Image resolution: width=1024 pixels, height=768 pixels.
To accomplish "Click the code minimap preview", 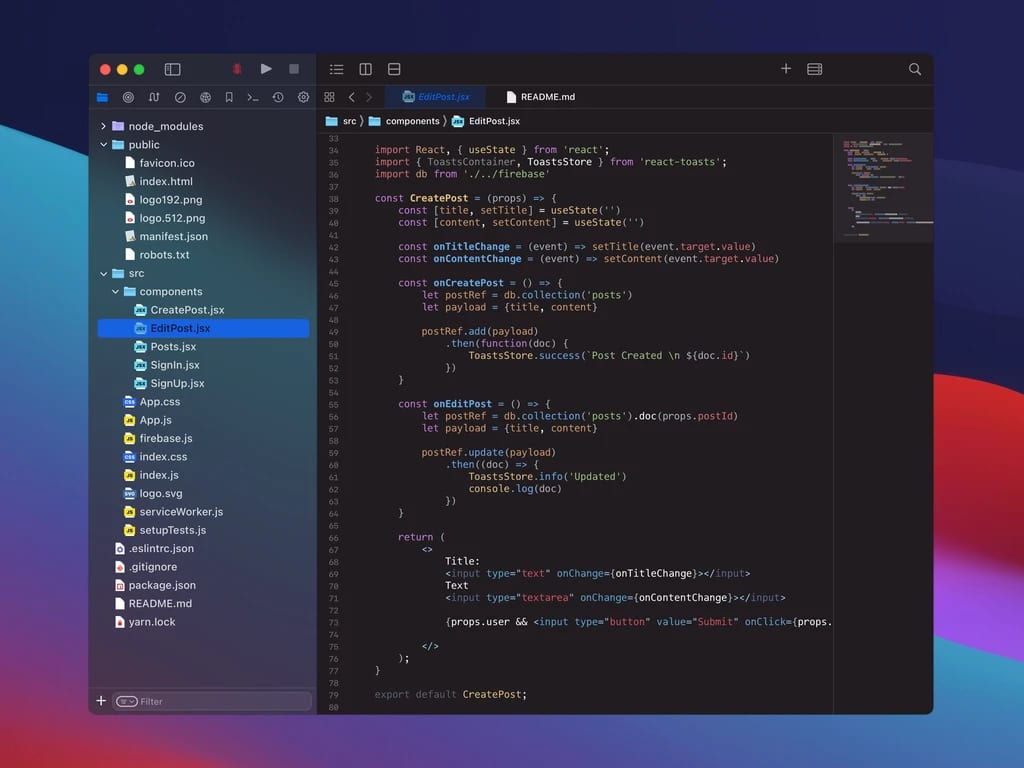I will click(x=884, y=188).
